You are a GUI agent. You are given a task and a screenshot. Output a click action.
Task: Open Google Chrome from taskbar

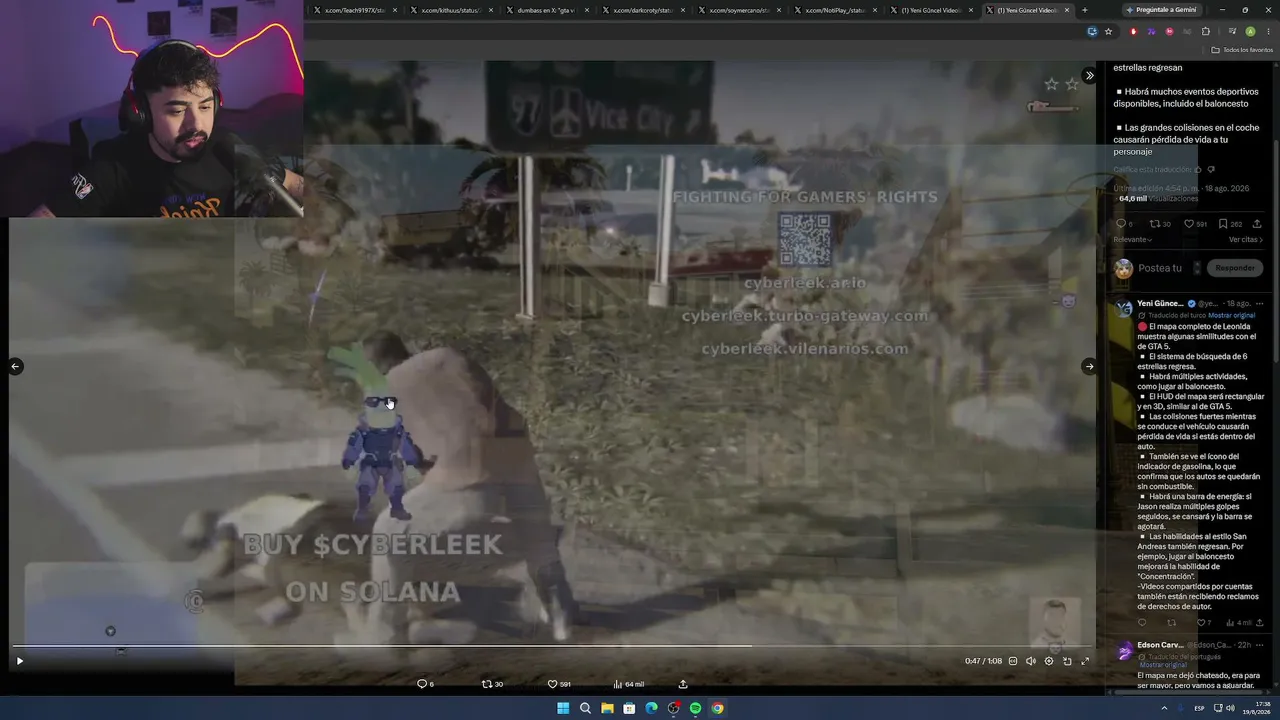click(x=717, y=708)
